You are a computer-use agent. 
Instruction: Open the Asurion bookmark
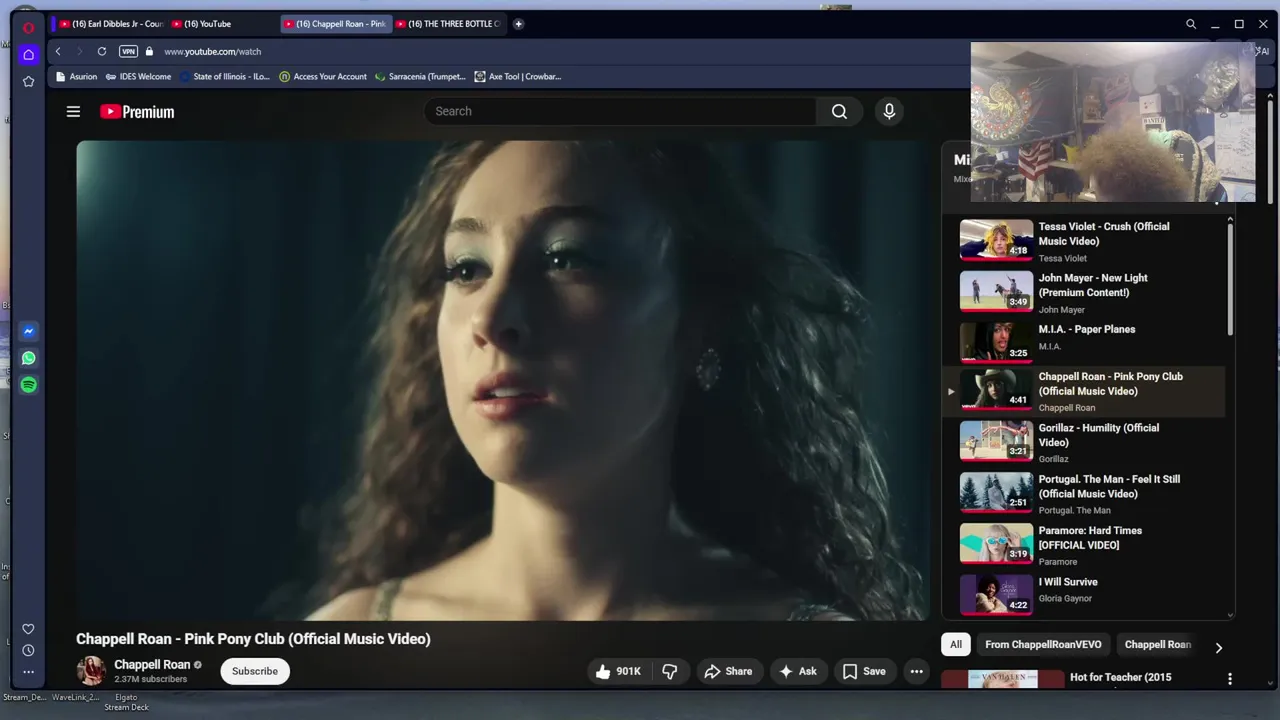[77, 76]
